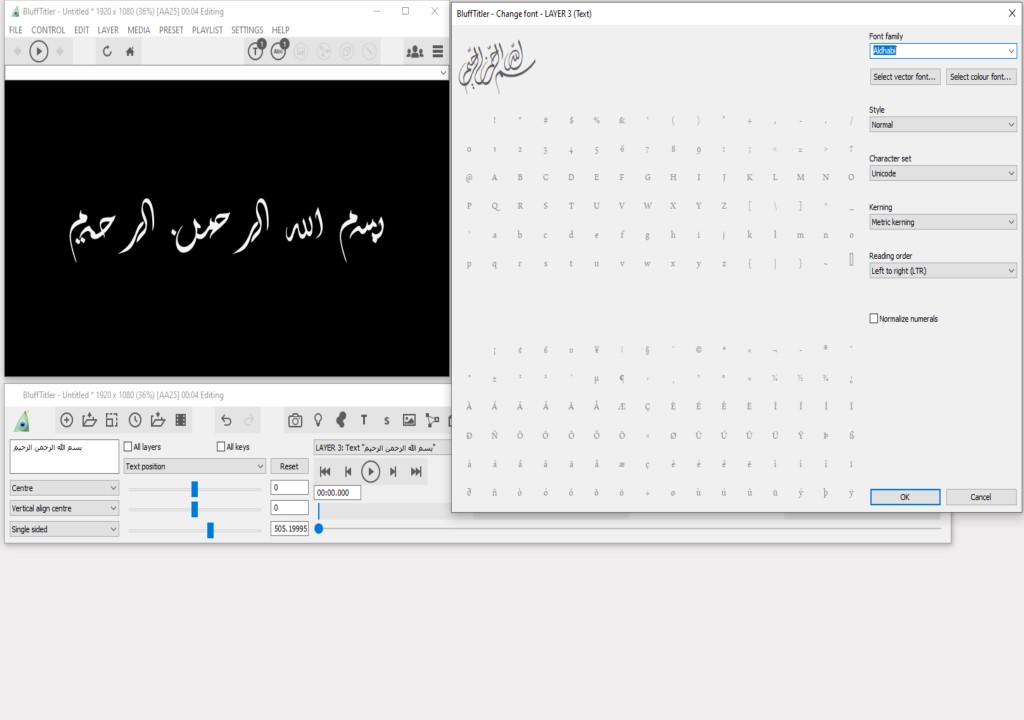Screen dimensions: 1024x720
Task: Play the show in the preview window toolbar
Action: pyautogui.click(x=39, y=51)
